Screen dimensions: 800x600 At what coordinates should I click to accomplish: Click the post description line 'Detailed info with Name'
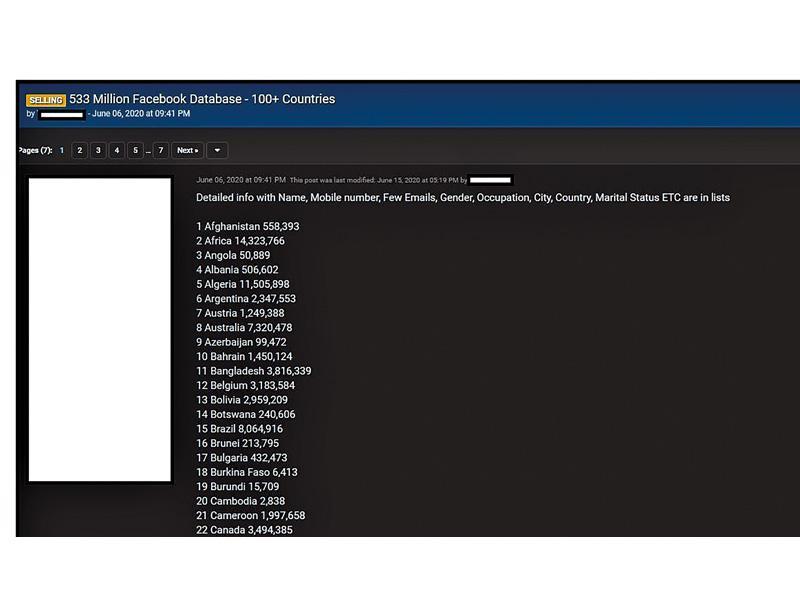tap(463, 197)
